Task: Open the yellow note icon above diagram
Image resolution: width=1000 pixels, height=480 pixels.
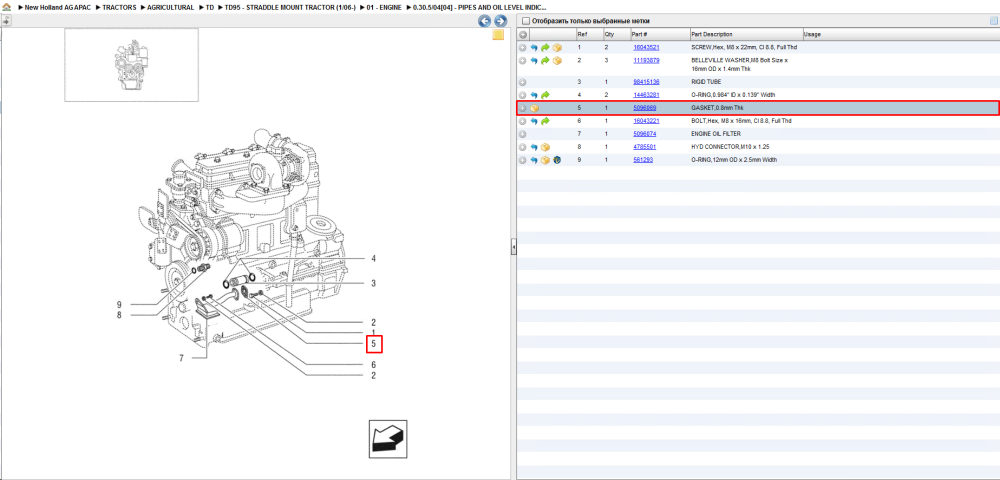Action: tap(498, 35)
